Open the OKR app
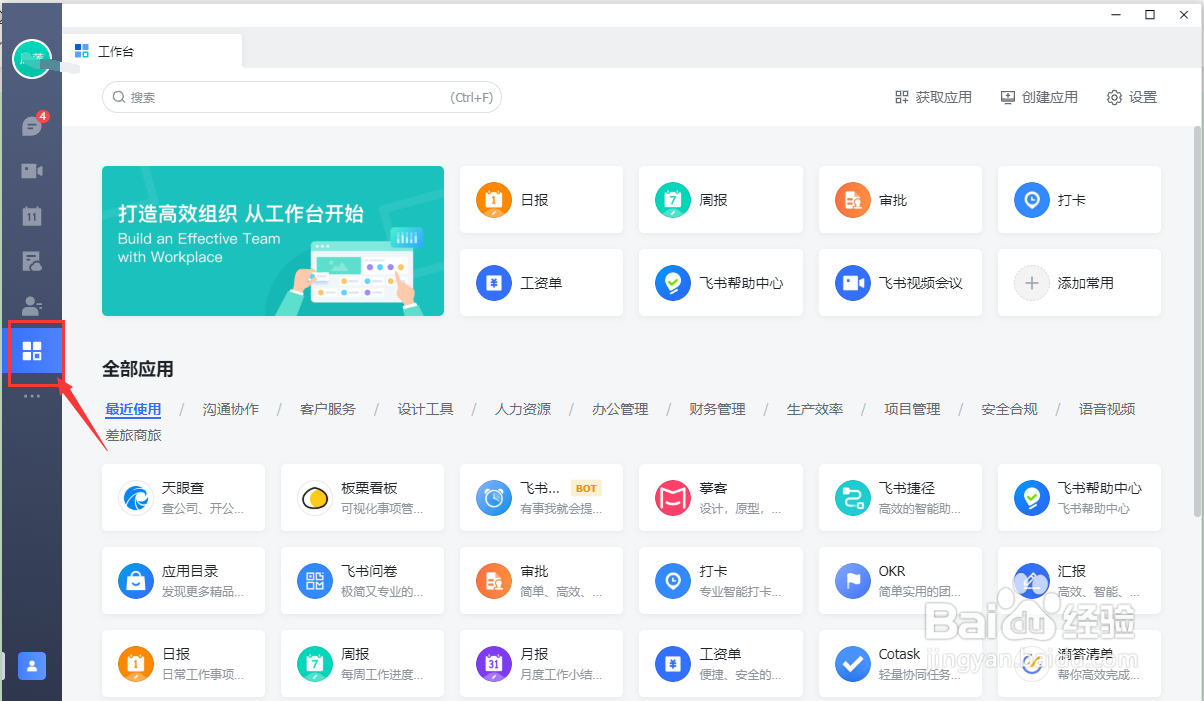Image resolution: width=1204 pixels, height=701 pixels. [x=899, y=580]
